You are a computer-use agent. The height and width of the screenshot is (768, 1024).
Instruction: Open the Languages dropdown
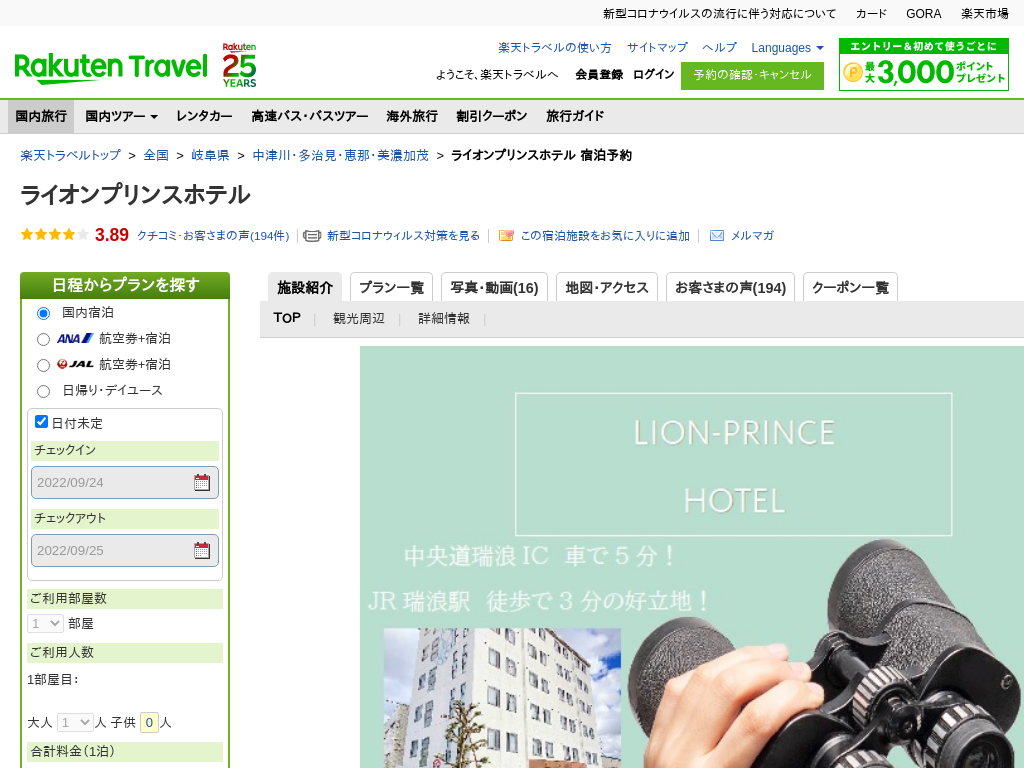click(787, 48)
